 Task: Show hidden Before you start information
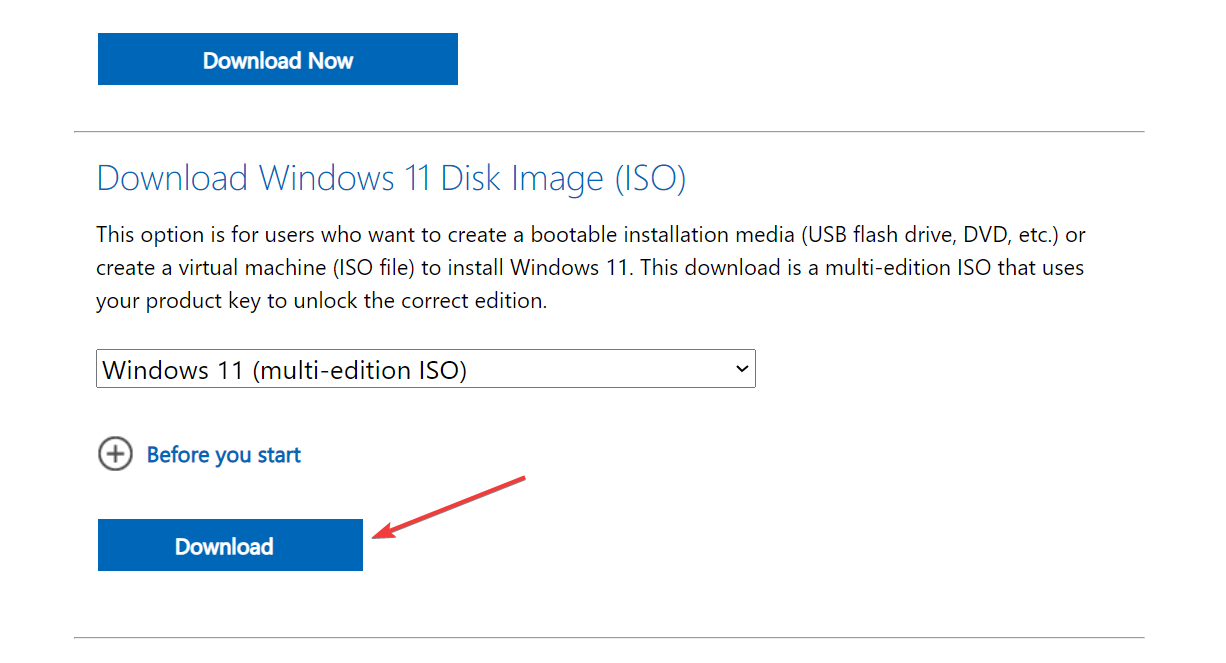tap(223, 454)
